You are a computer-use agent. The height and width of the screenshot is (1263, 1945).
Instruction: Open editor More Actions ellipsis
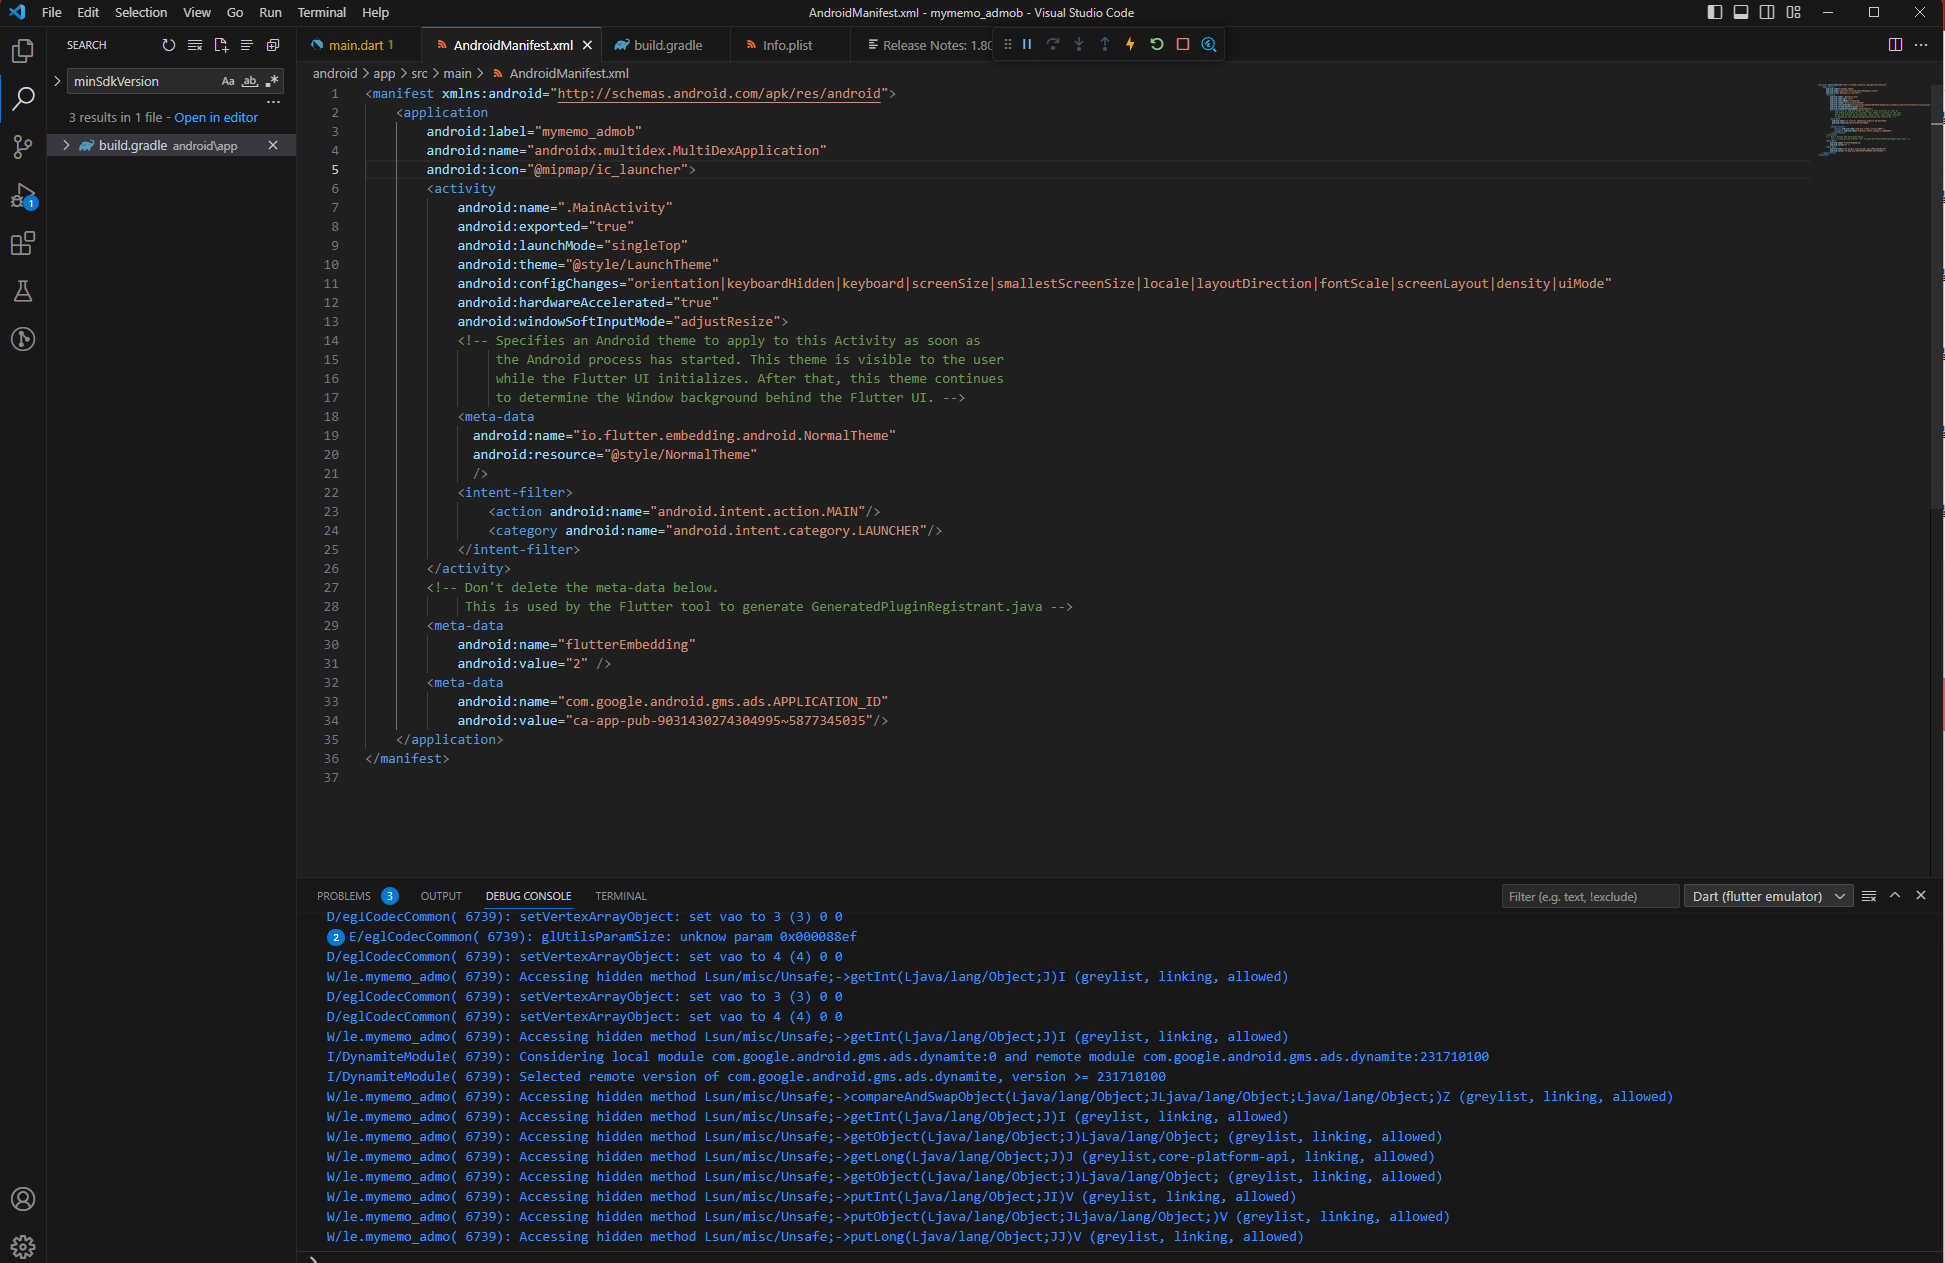tap(1921, 45)
